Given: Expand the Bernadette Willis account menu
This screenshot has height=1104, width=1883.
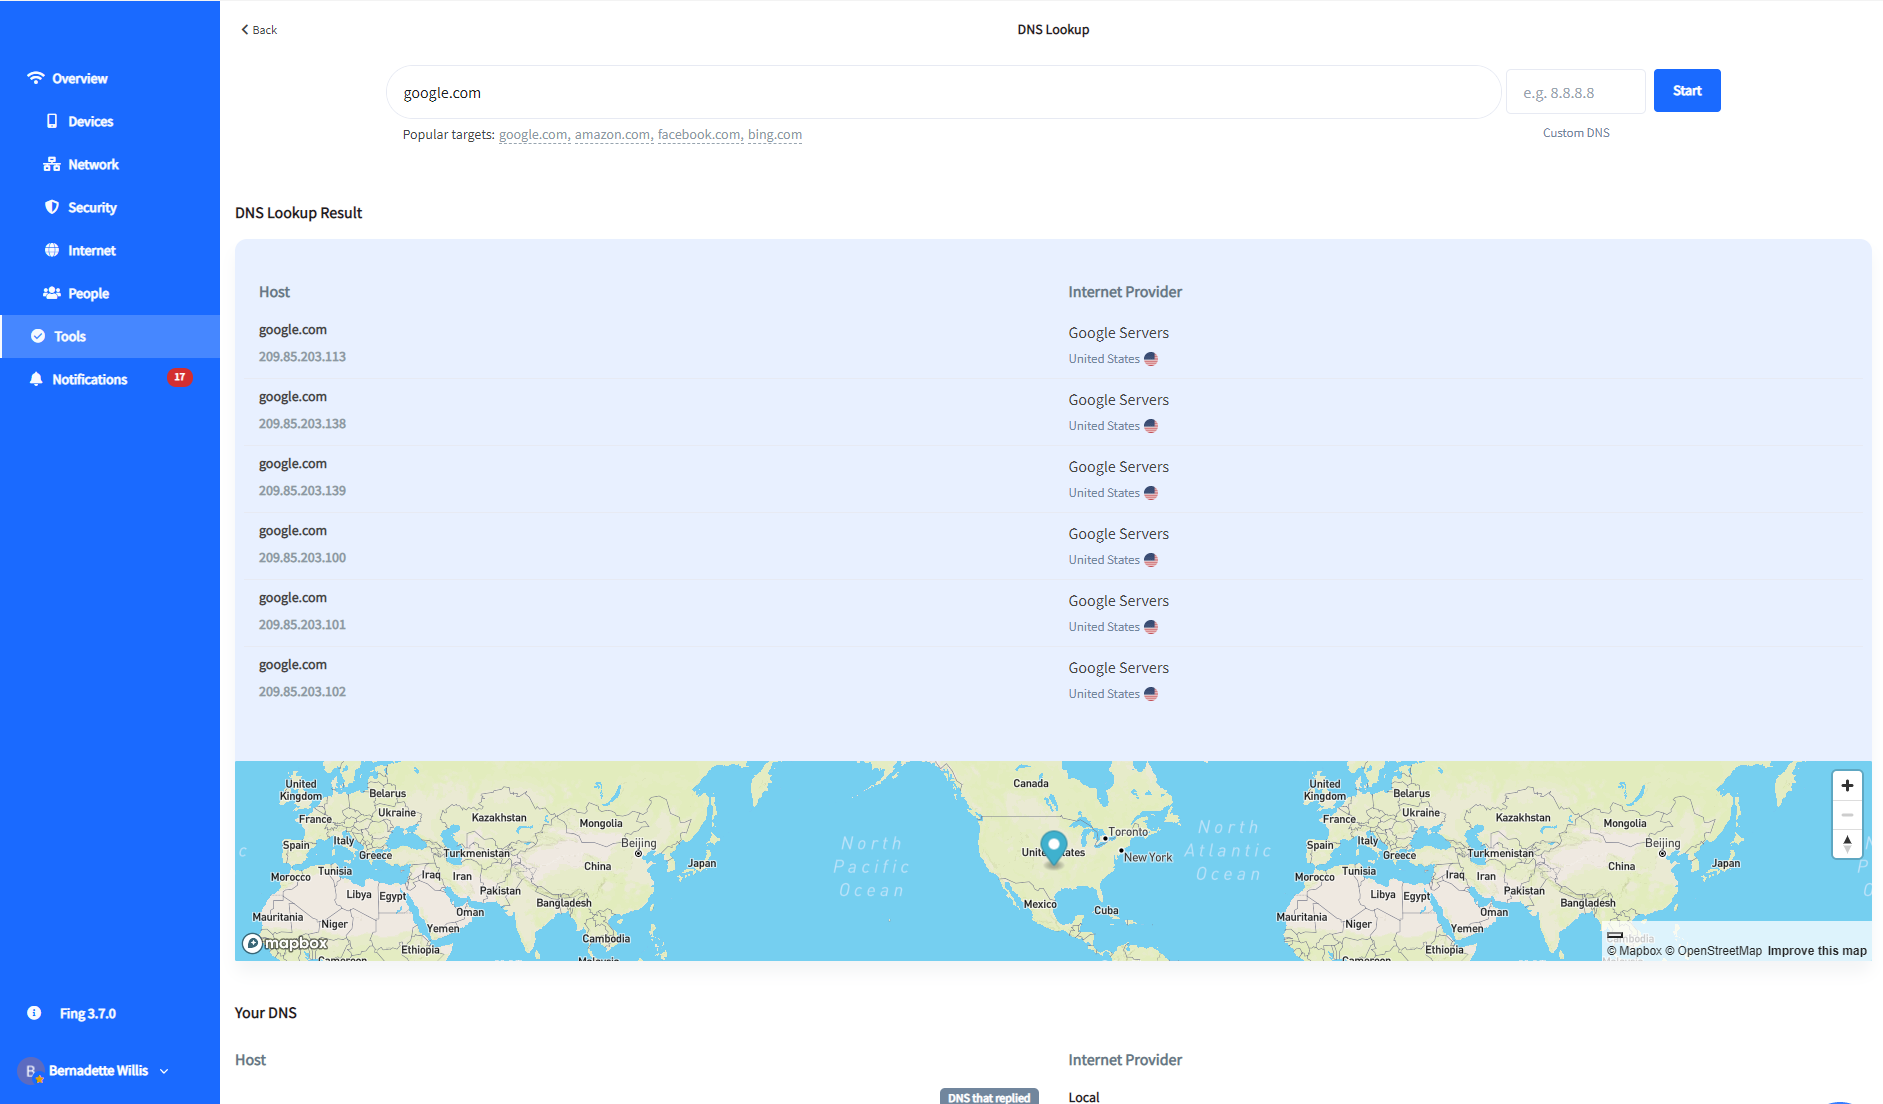Looking at the screenshot, I should pos(164,1071).
